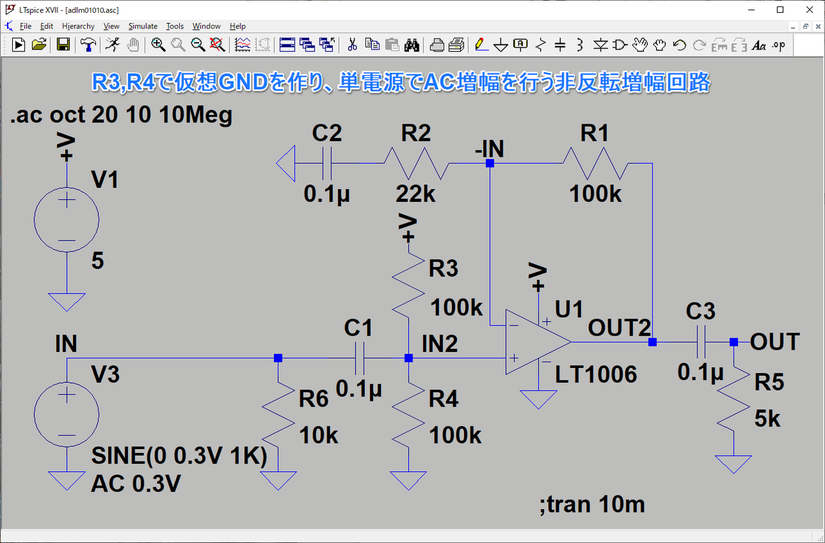Image resolution: width=825 pixels, height=543 pixels.
Task: Place a capacitor component
Action: 560,45
